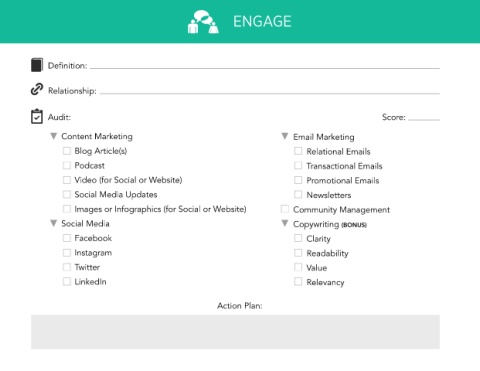Click the Definition input line
The height and width of the screenshot is (371, 480).
(x=265, y=66)
